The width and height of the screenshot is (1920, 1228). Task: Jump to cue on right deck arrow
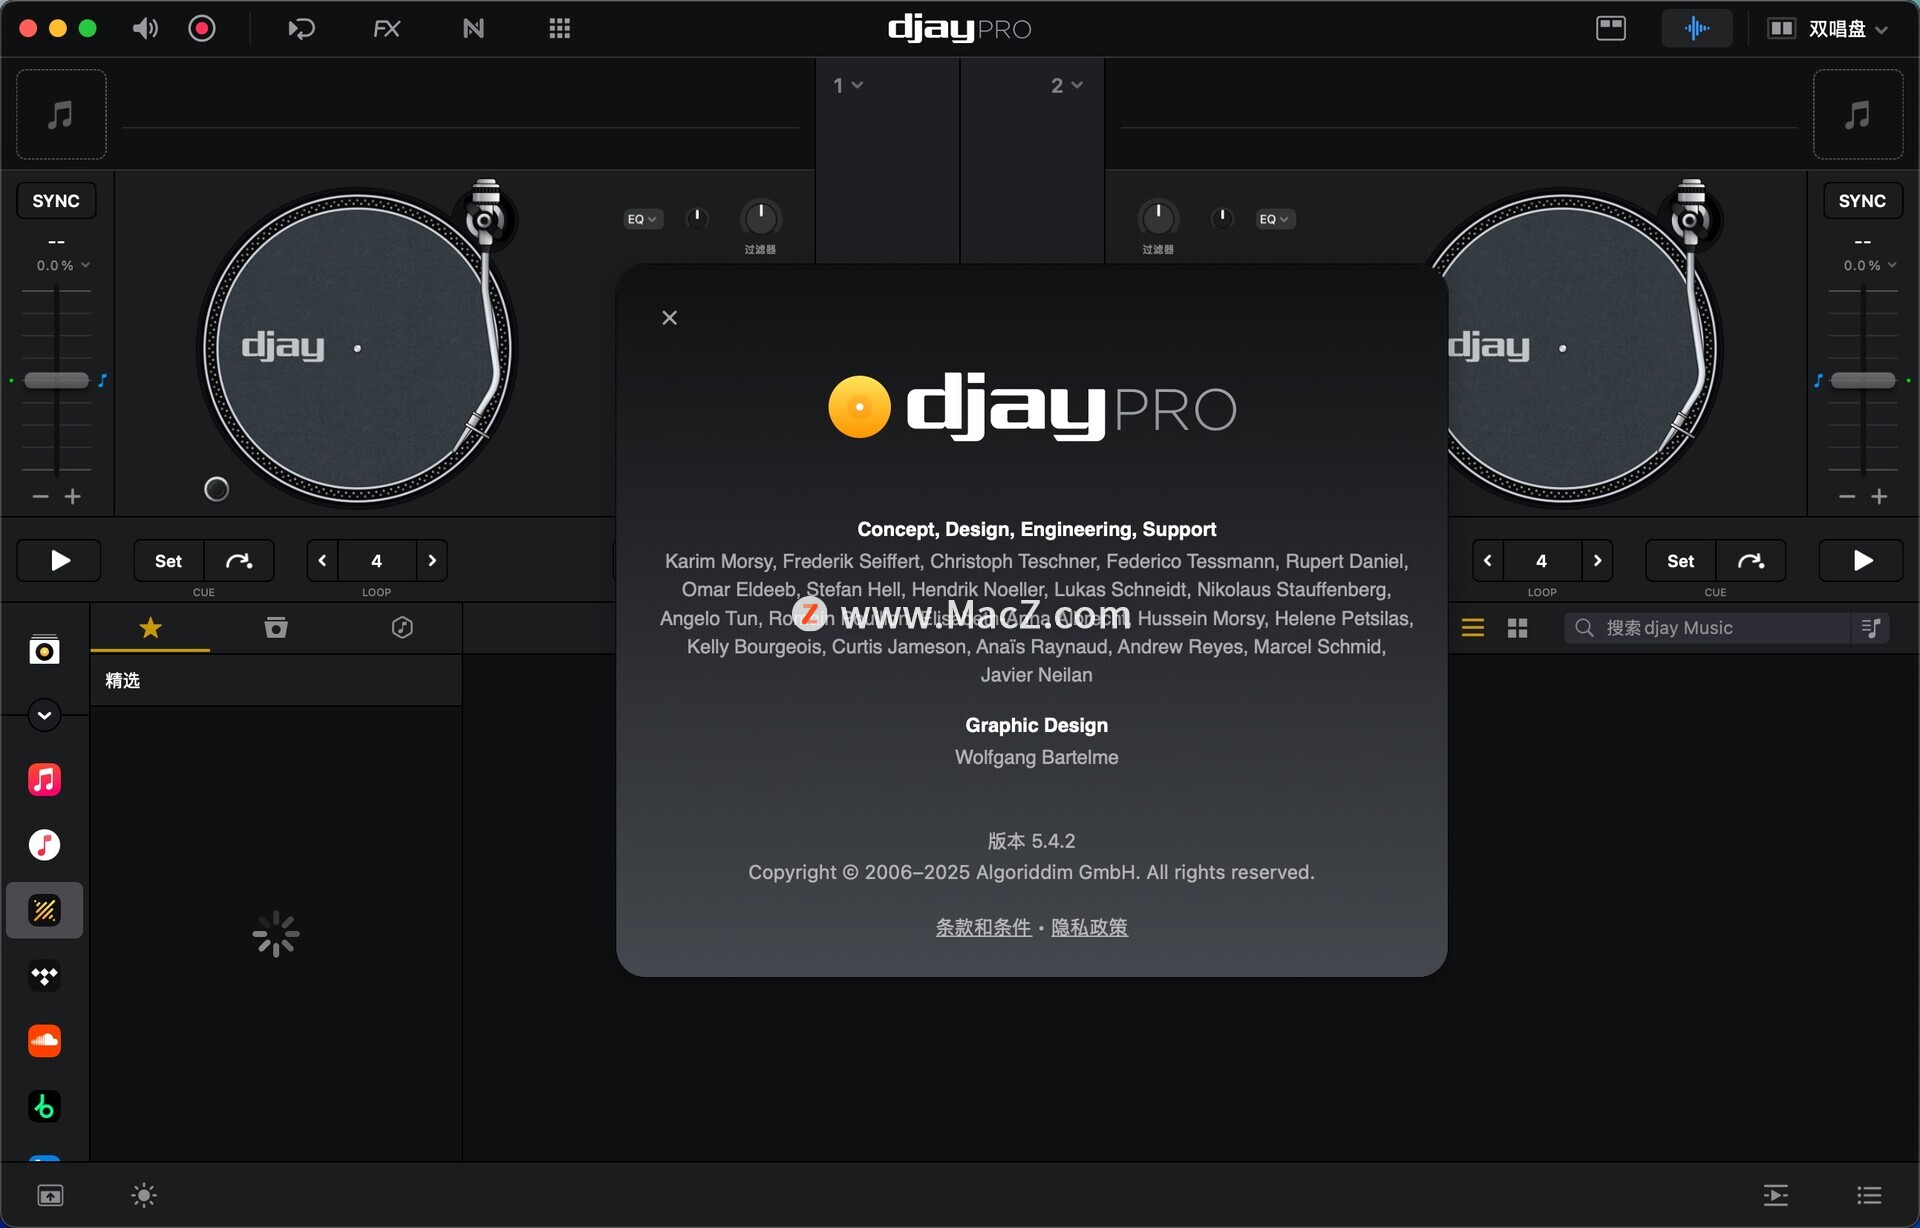pyautogui.click(x=1751, y=560)
